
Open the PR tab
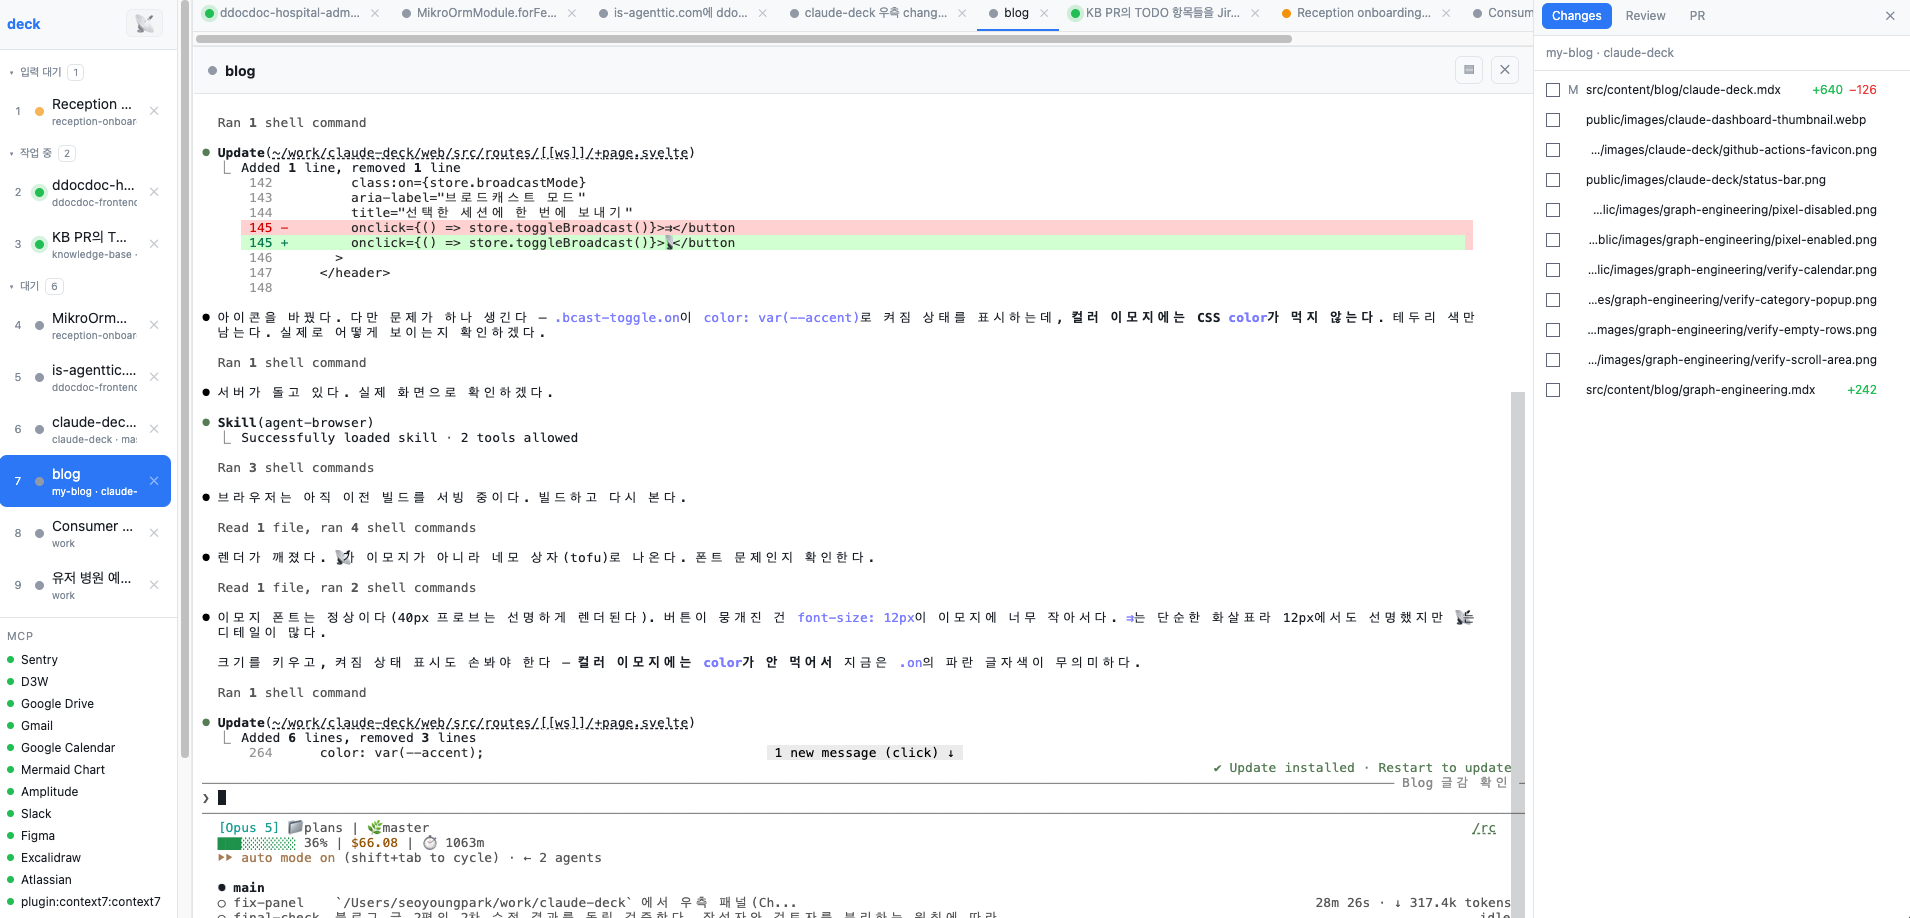tap(1697, 16)
